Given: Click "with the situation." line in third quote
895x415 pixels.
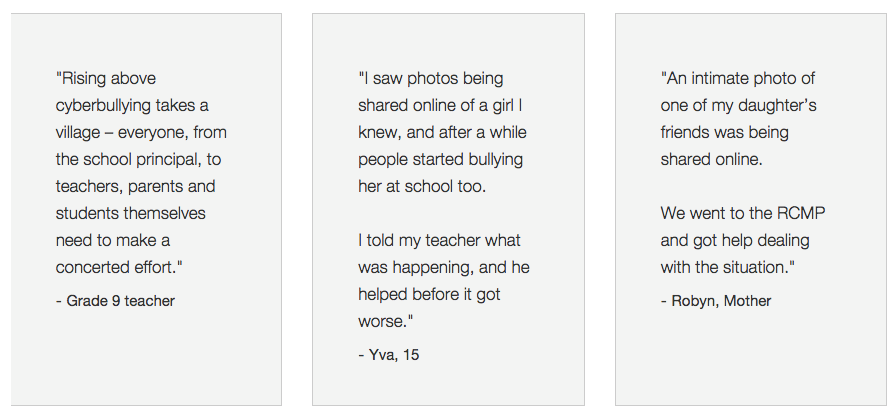Looking at the screenshot, I should coord(728,267).
